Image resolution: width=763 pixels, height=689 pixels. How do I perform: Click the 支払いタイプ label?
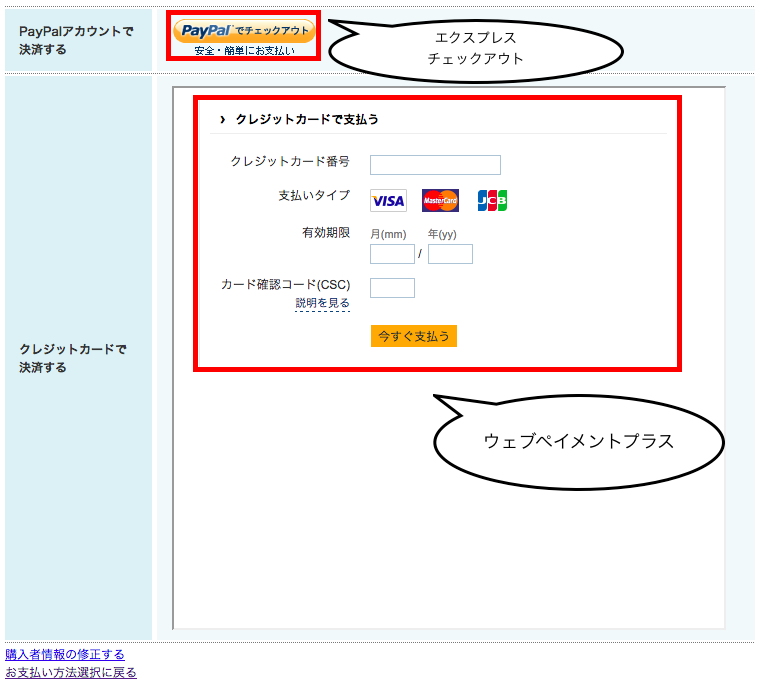[314, 195]
